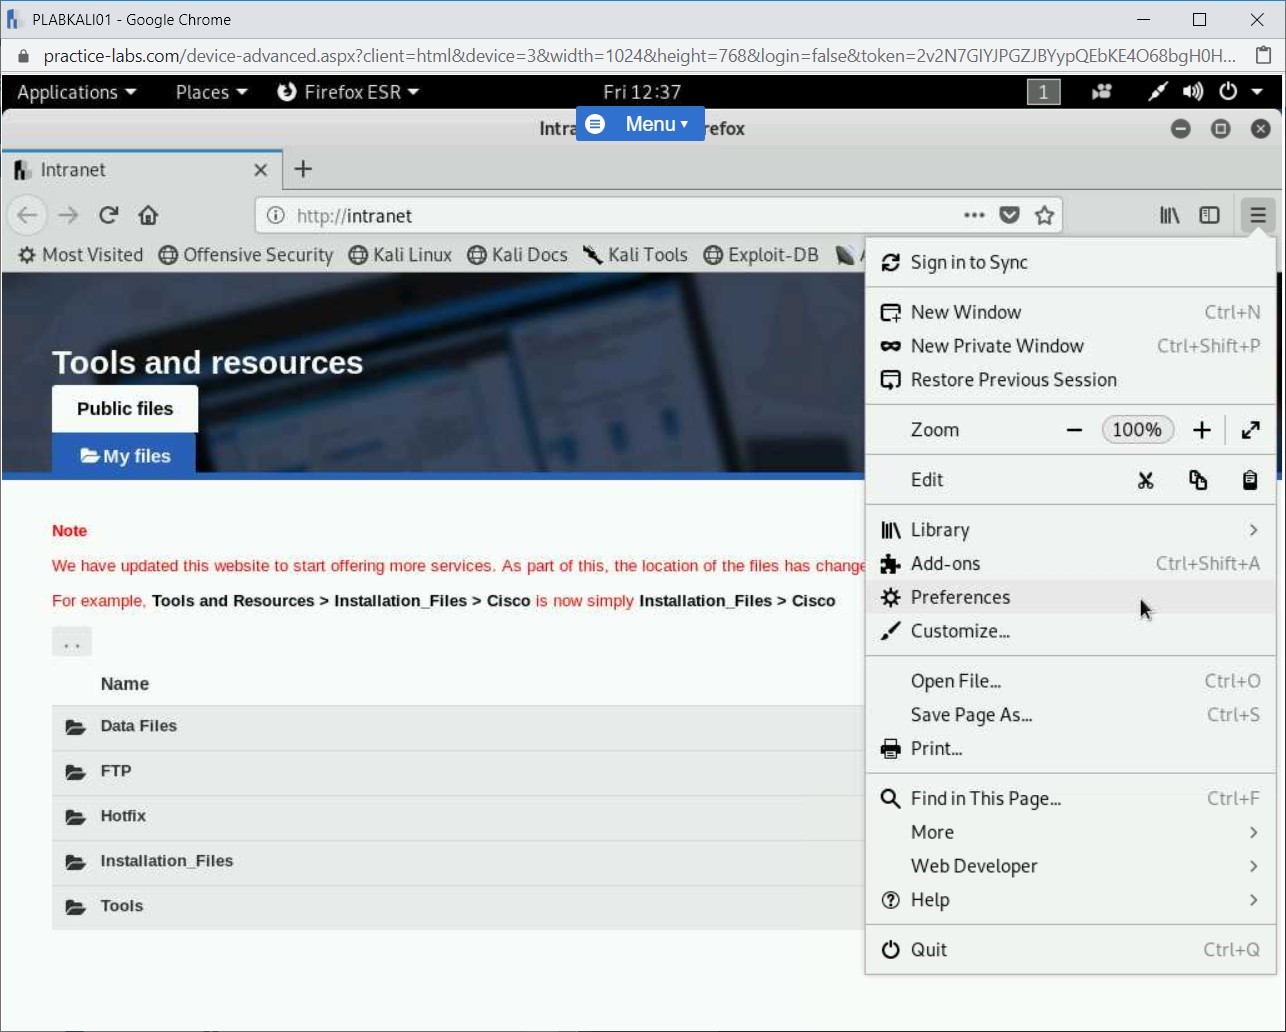Toggle the sidebar view icon
Image resolution: width=1286 pixels, height=1032 pixels.
coord(1209,215)
